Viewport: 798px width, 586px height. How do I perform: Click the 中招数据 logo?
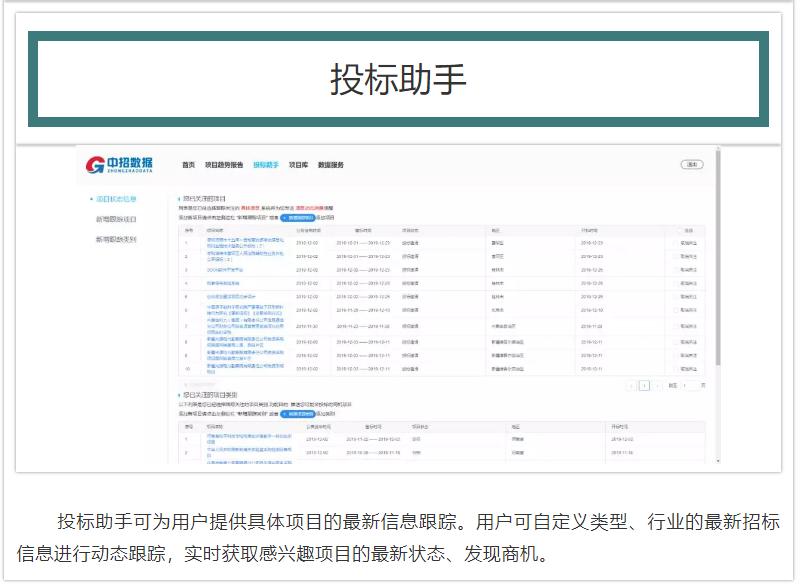120,165
